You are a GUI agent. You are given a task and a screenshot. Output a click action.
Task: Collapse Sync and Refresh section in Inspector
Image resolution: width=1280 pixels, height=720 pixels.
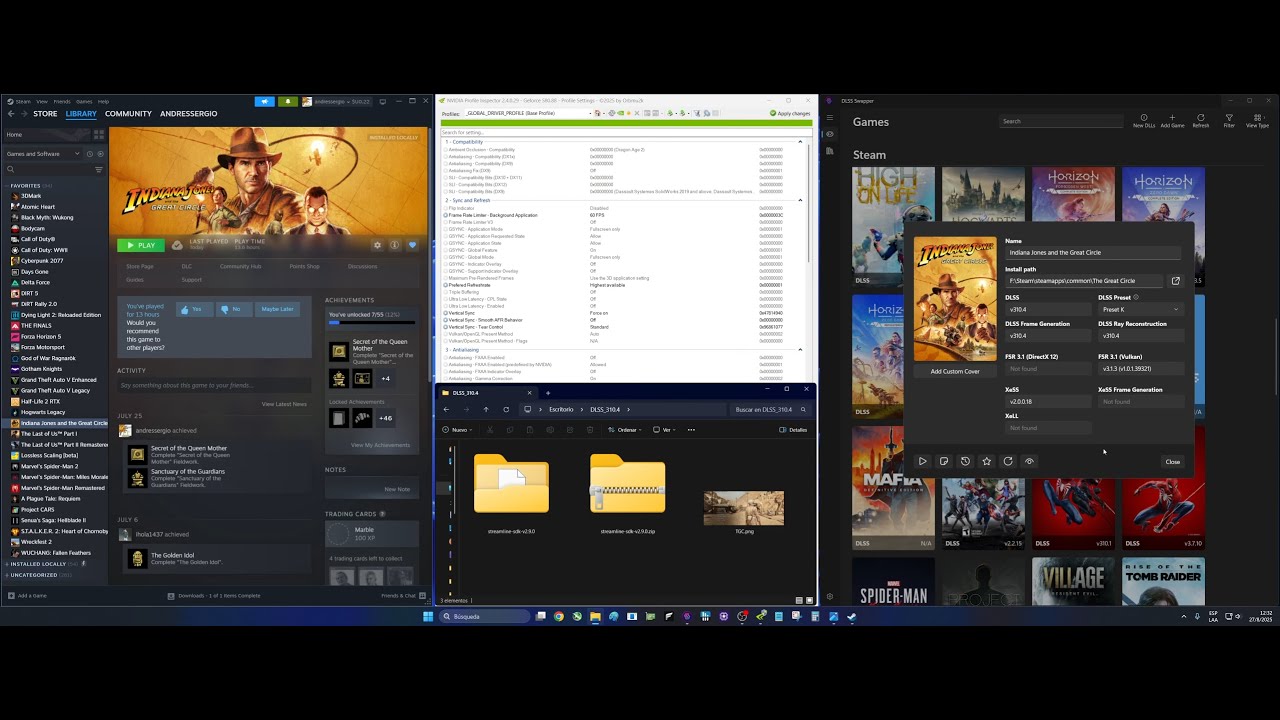click(800, 200)
